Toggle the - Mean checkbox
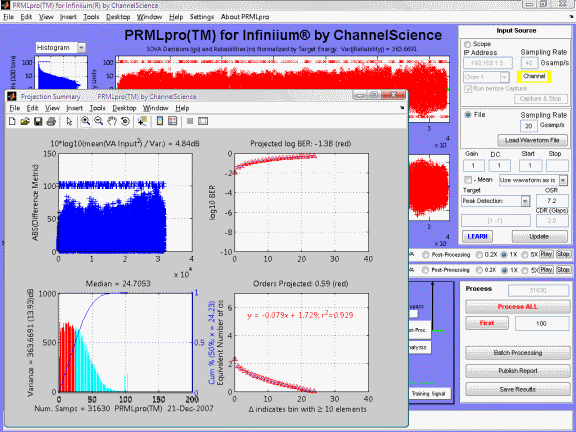This screenshot has height=432, width=576. coord(468,180)
